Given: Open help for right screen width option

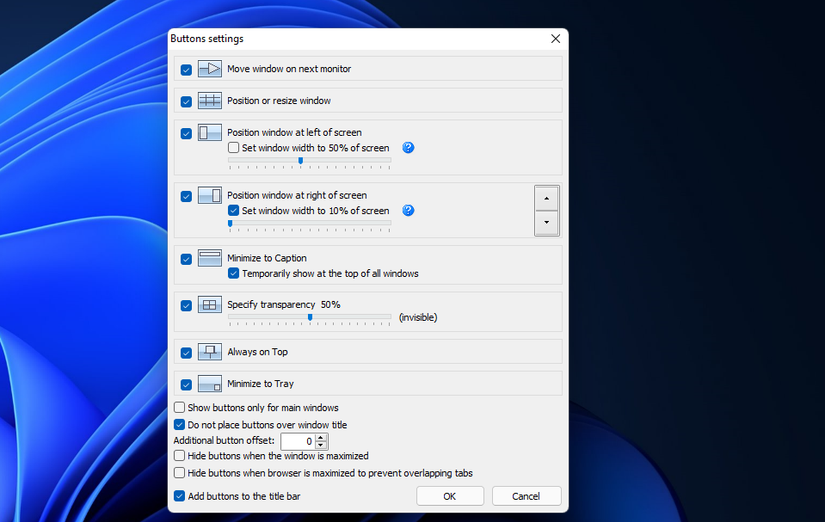Looking at the screenshot, I should (x=408, y=210).
